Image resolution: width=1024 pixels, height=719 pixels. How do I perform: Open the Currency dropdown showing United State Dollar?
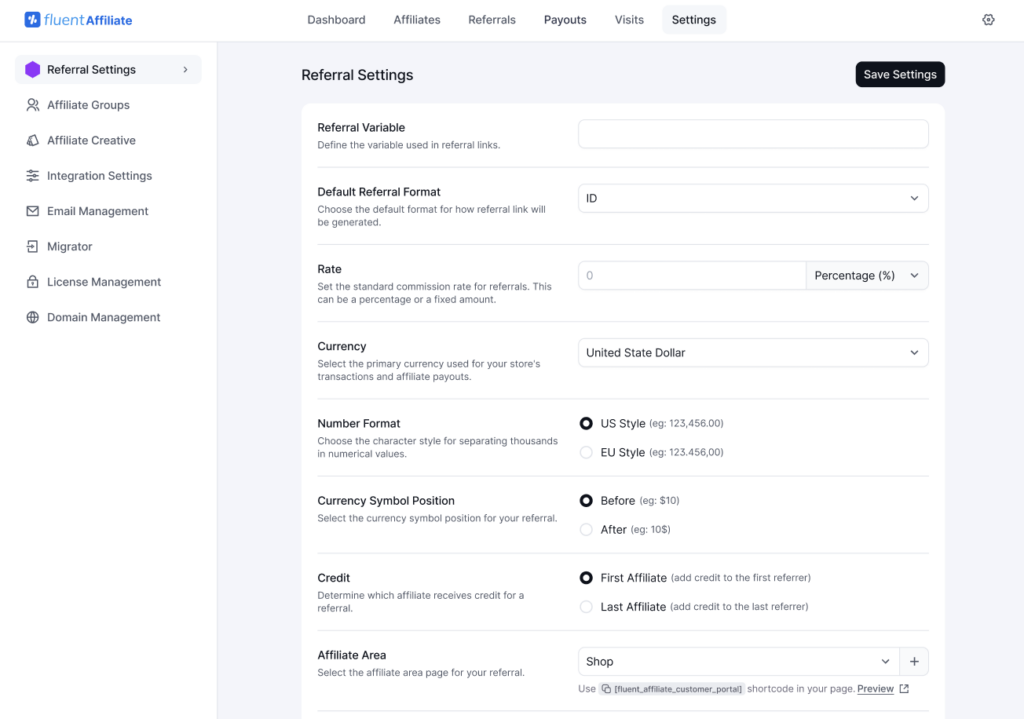(x=752, y=353)
